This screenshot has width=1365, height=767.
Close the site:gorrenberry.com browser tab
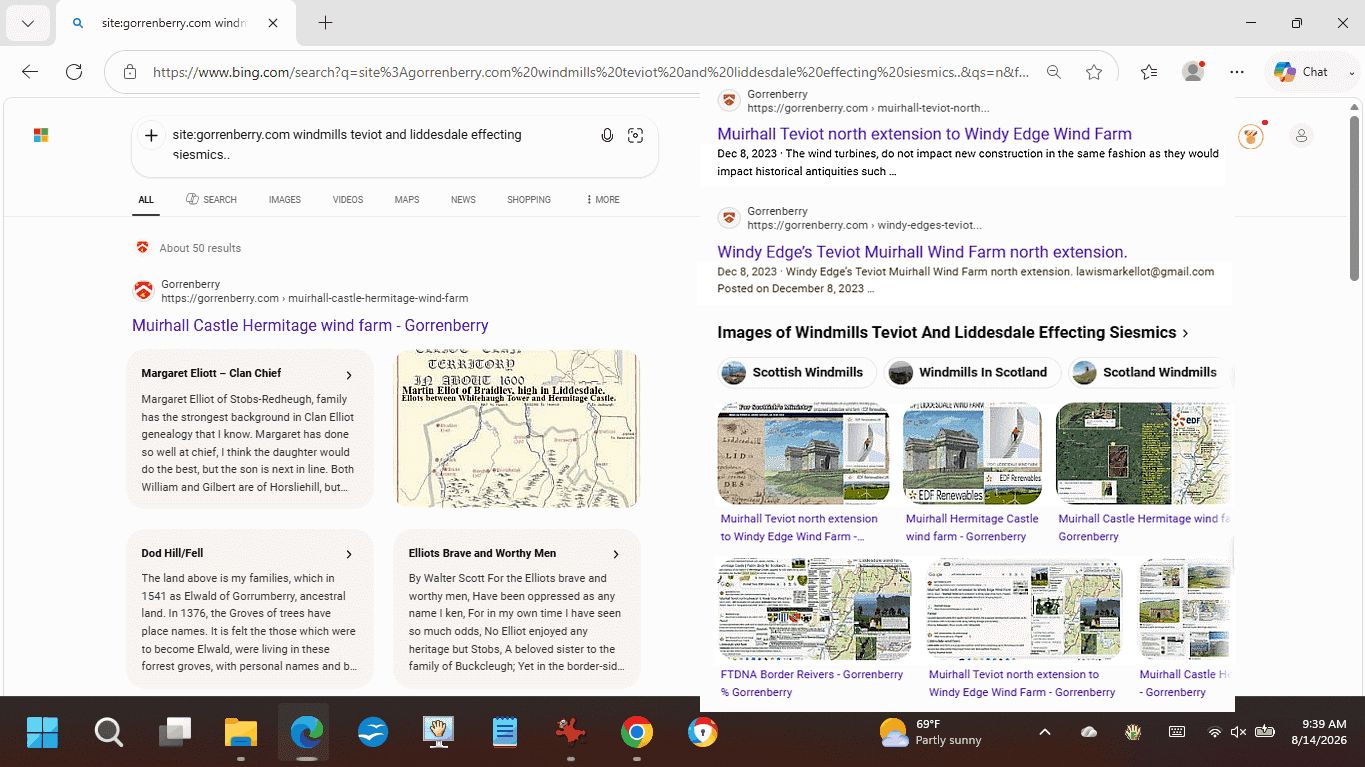[273, 23]
